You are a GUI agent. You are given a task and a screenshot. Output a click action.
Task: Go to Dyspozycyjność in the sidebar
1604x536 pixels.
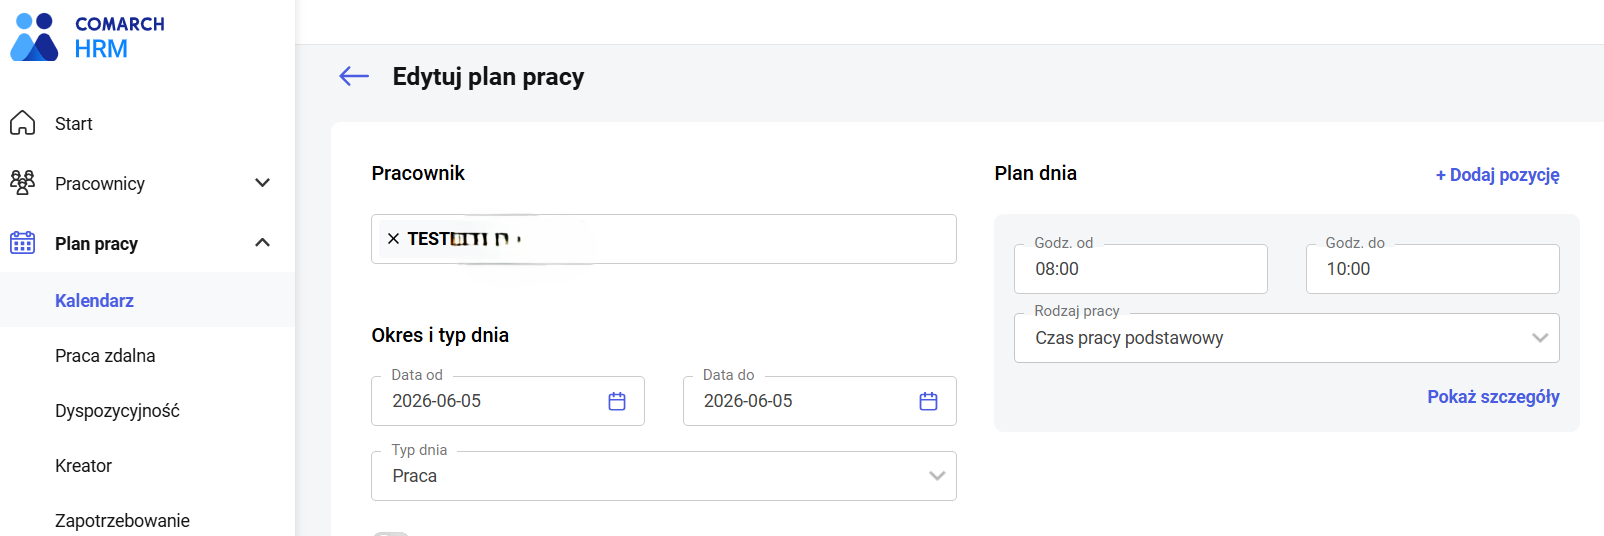117,411
